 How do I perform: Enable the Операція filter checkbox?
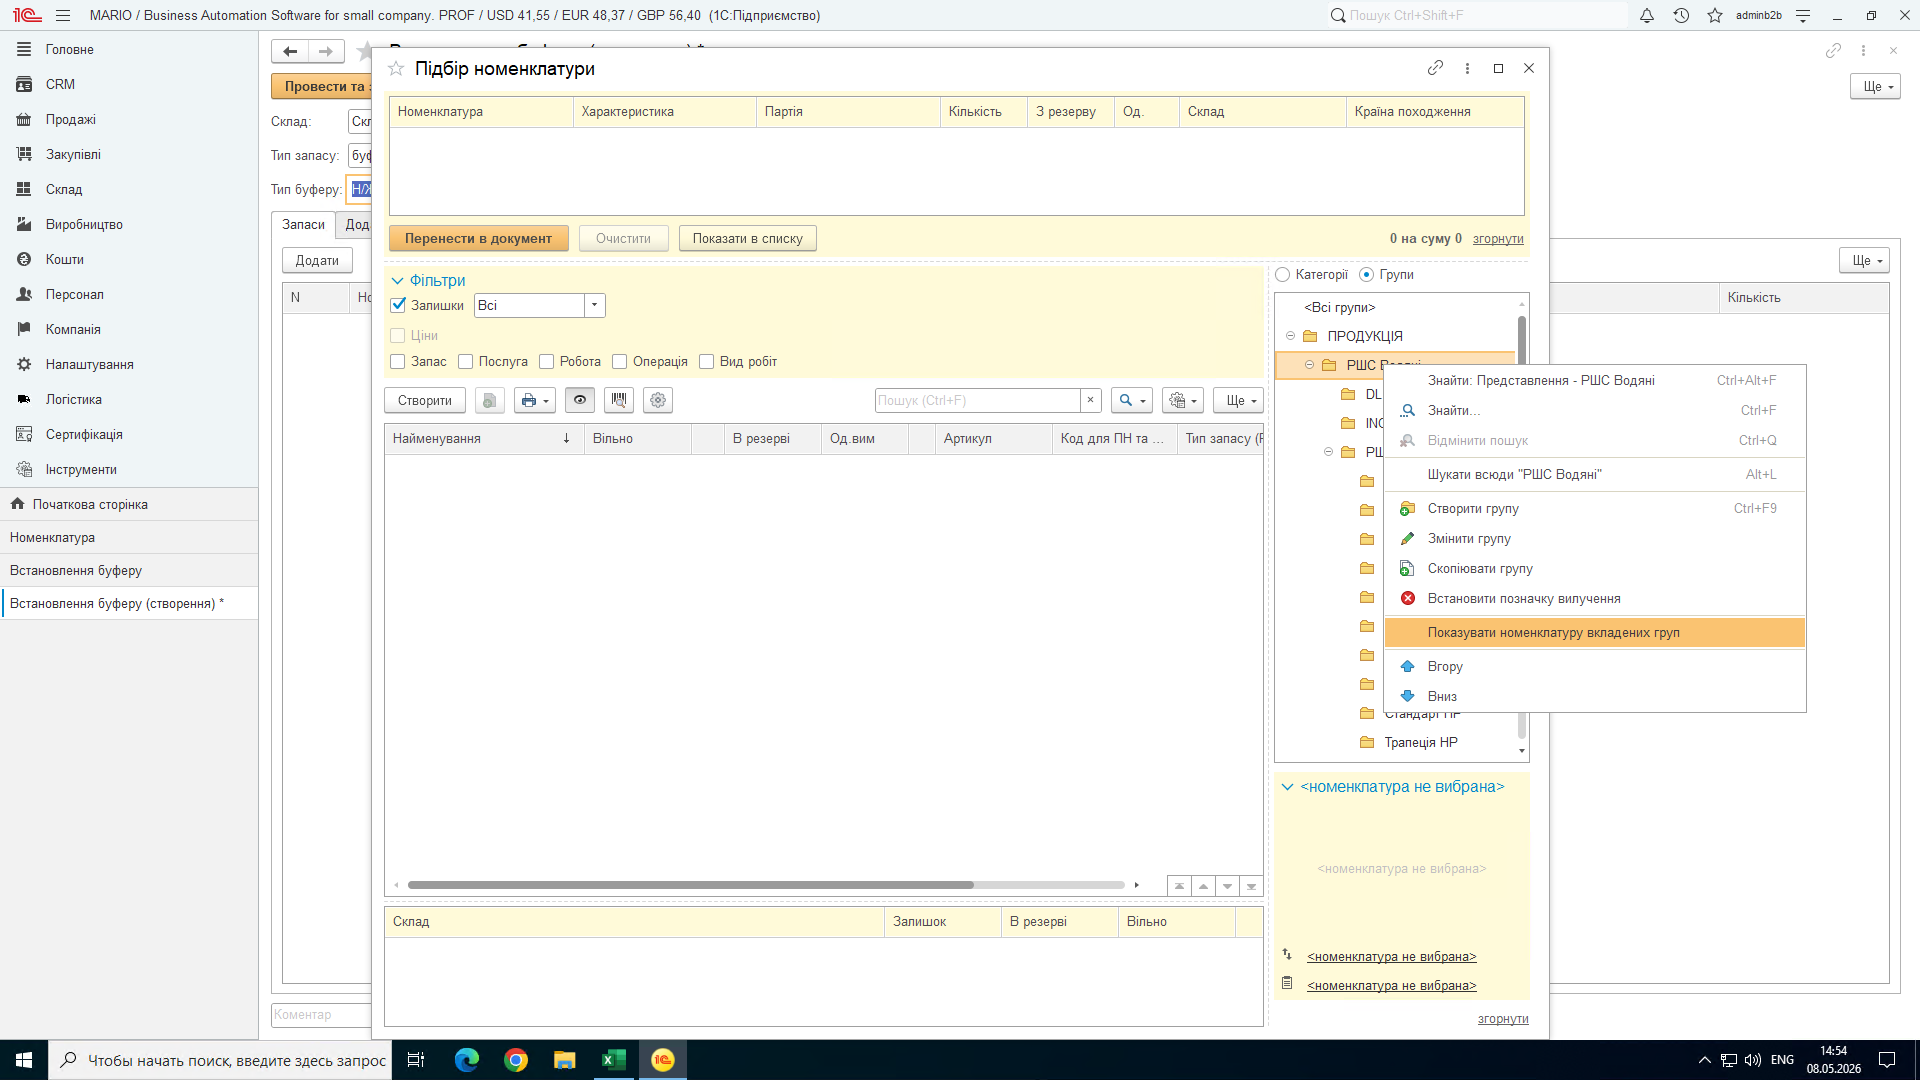[x=620, y=362]
